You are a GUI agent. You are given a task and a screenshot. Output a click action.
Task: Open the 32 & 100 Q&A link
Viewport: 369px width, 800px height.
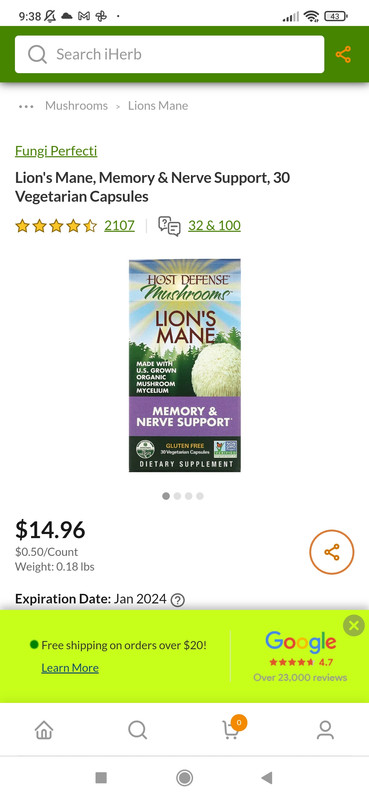tap(214, 226)
